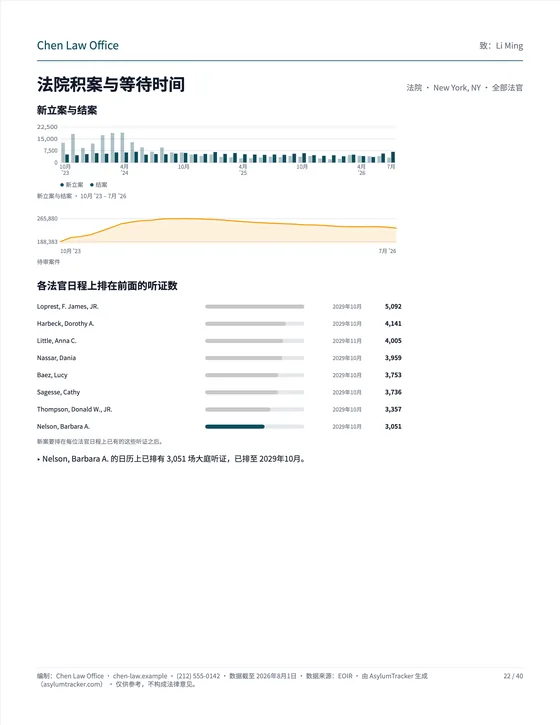Image resolution: width=560 pixels, height=725 pixels.
Task: Click judge name 'Thompson, Donald W., JR.'
Action: tap(74, 409)
